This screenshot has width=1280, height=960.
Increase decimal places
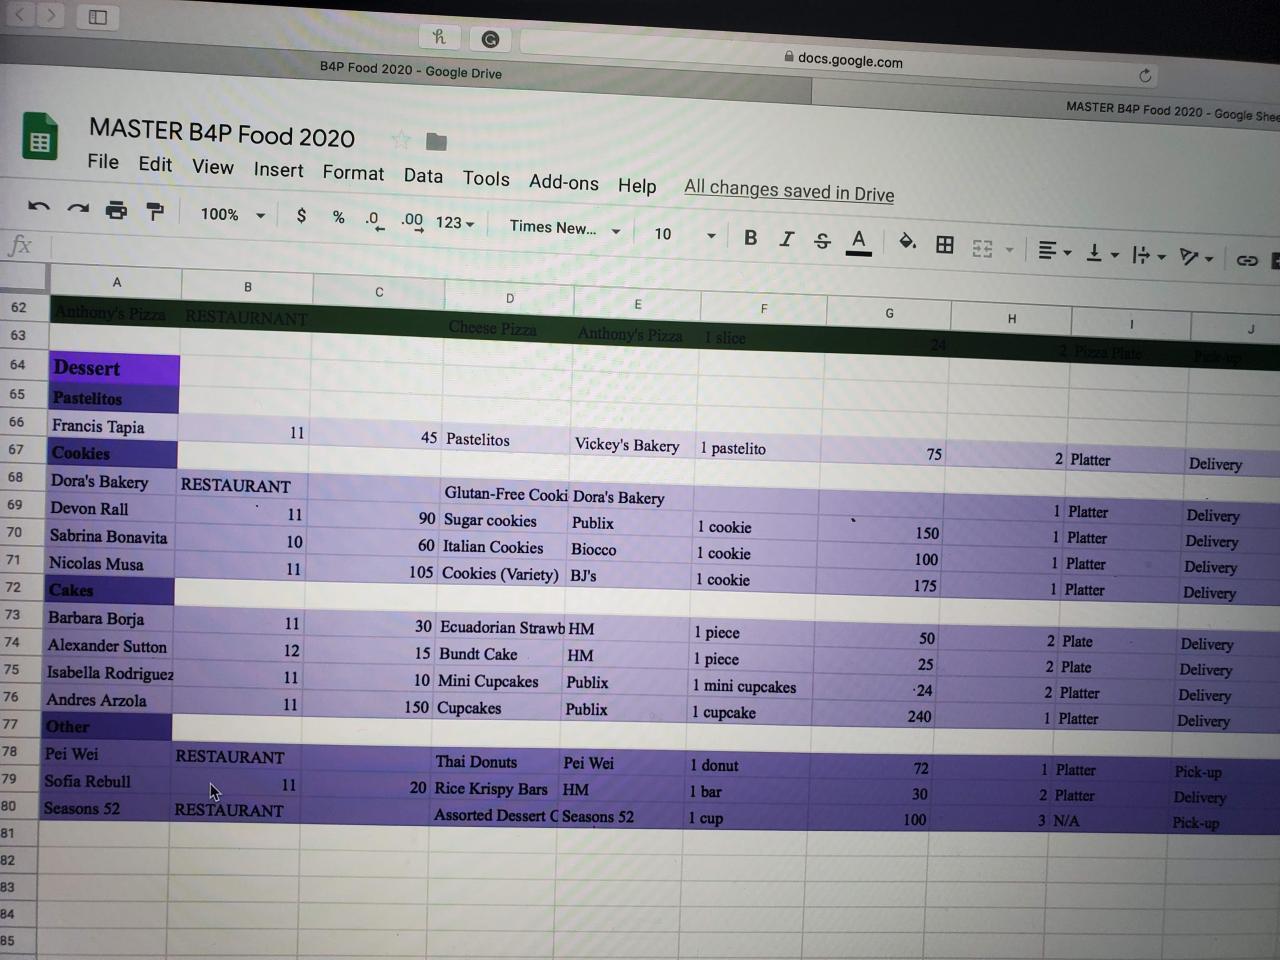pyautogui.click(x=412, y=222)
